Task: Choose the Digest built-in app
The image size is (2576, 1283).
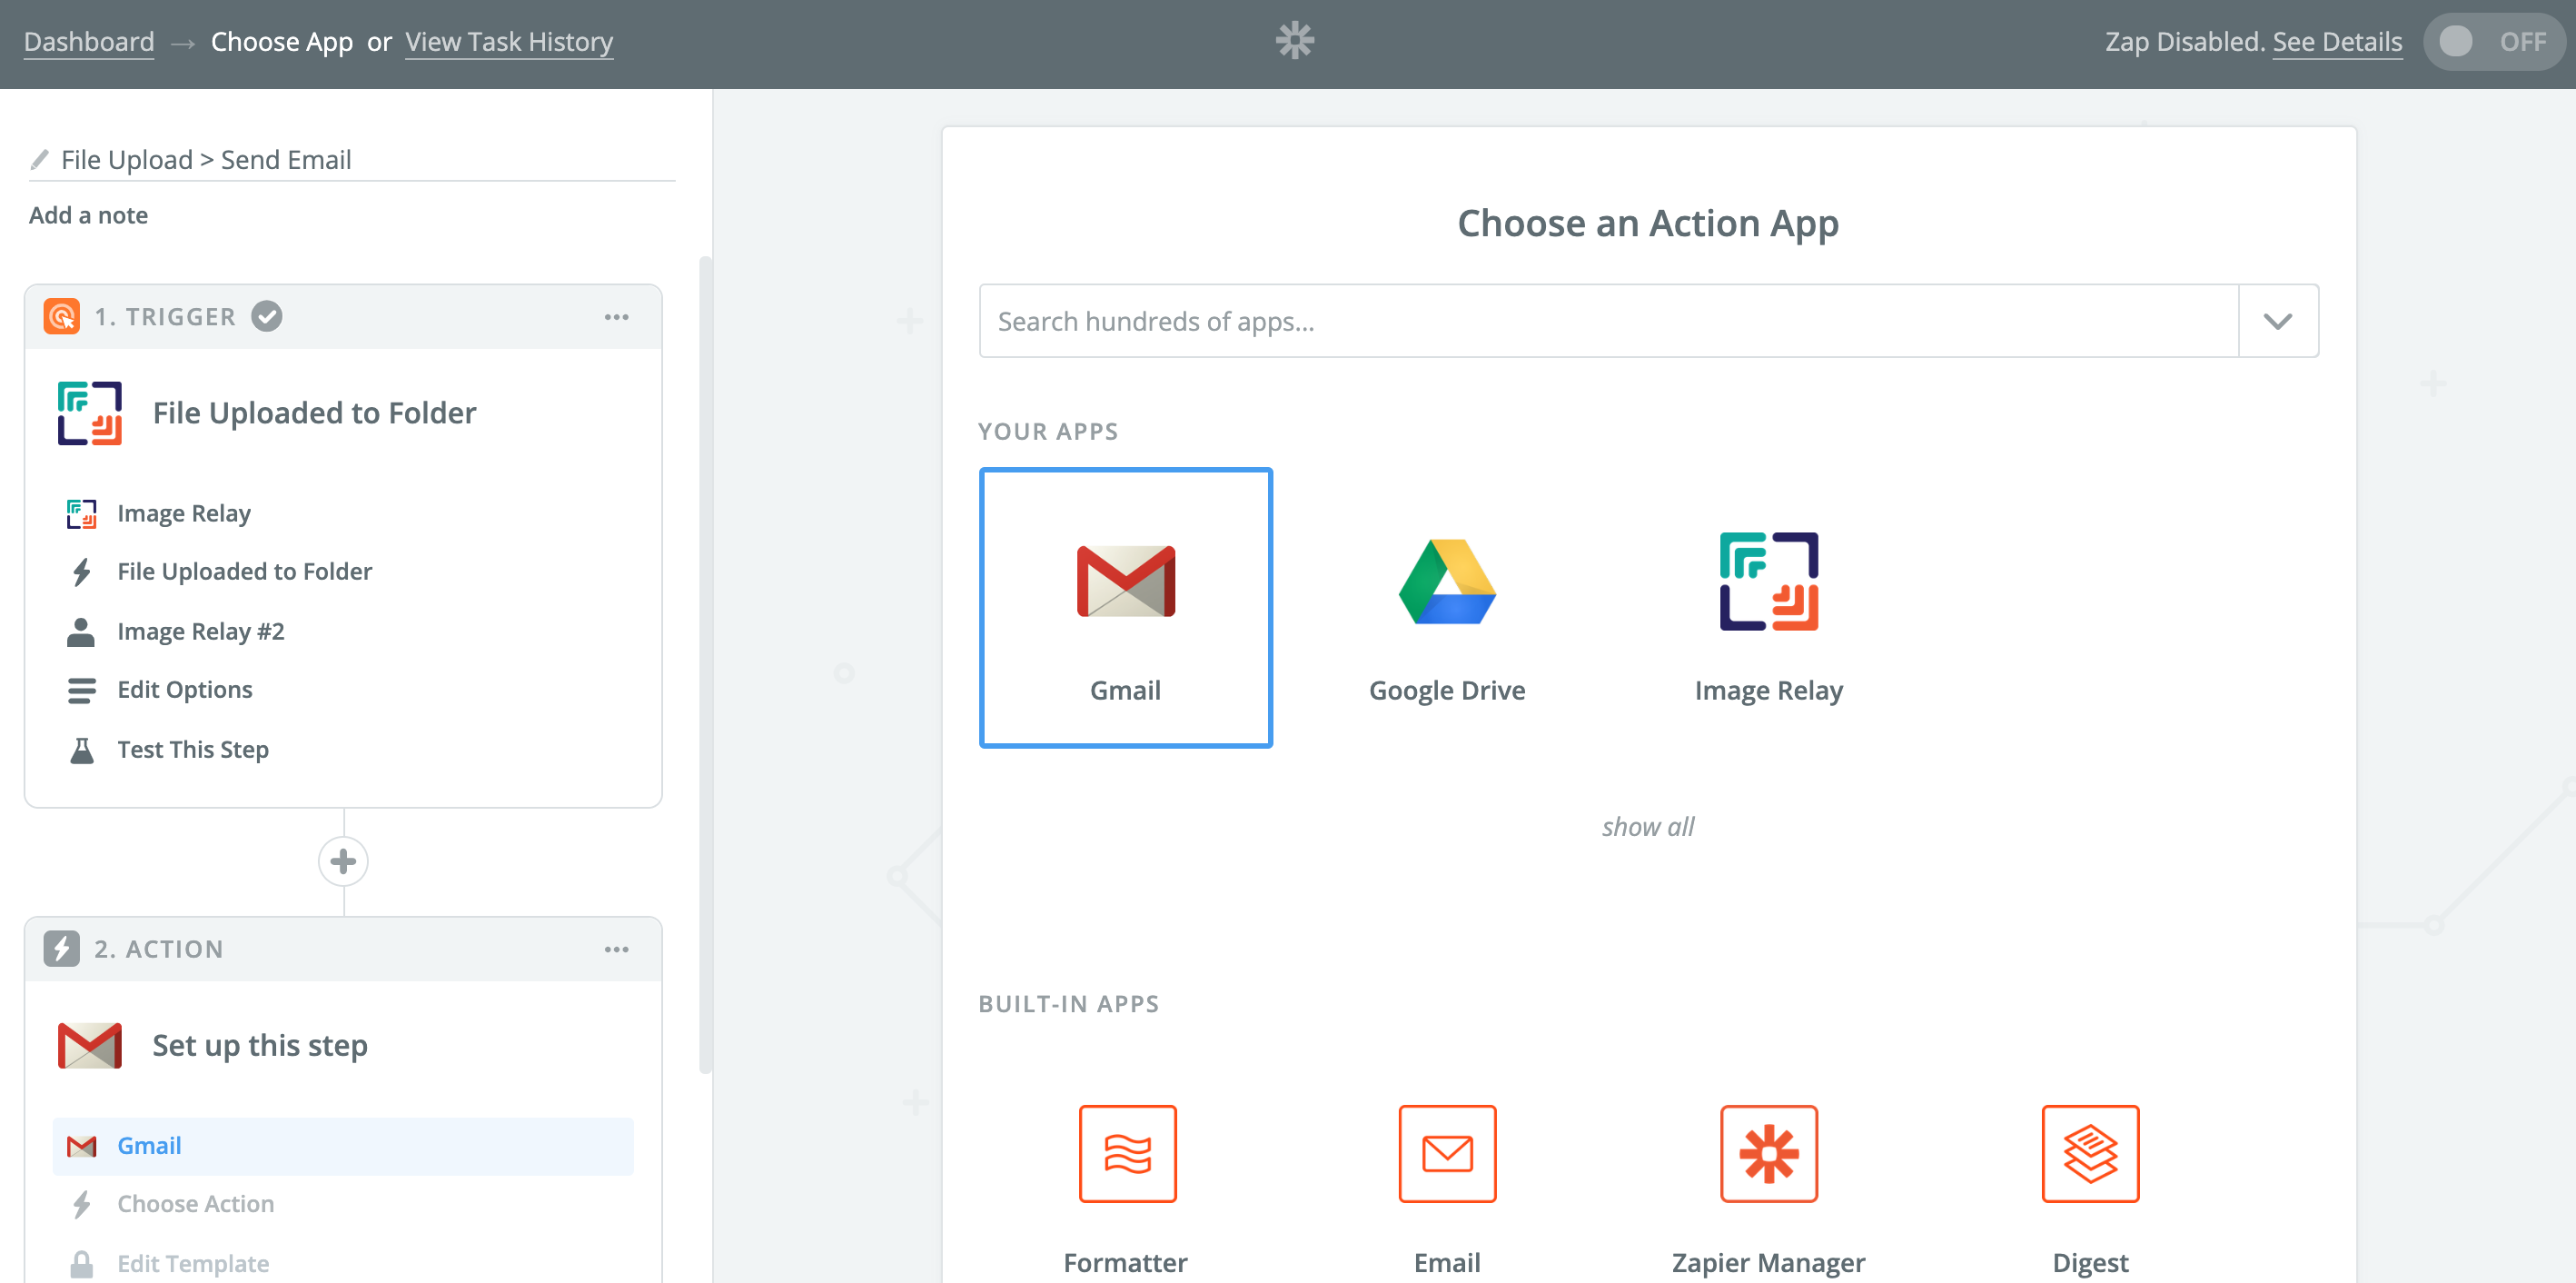Action: pyautogui.click(x=2090, y=1190)
